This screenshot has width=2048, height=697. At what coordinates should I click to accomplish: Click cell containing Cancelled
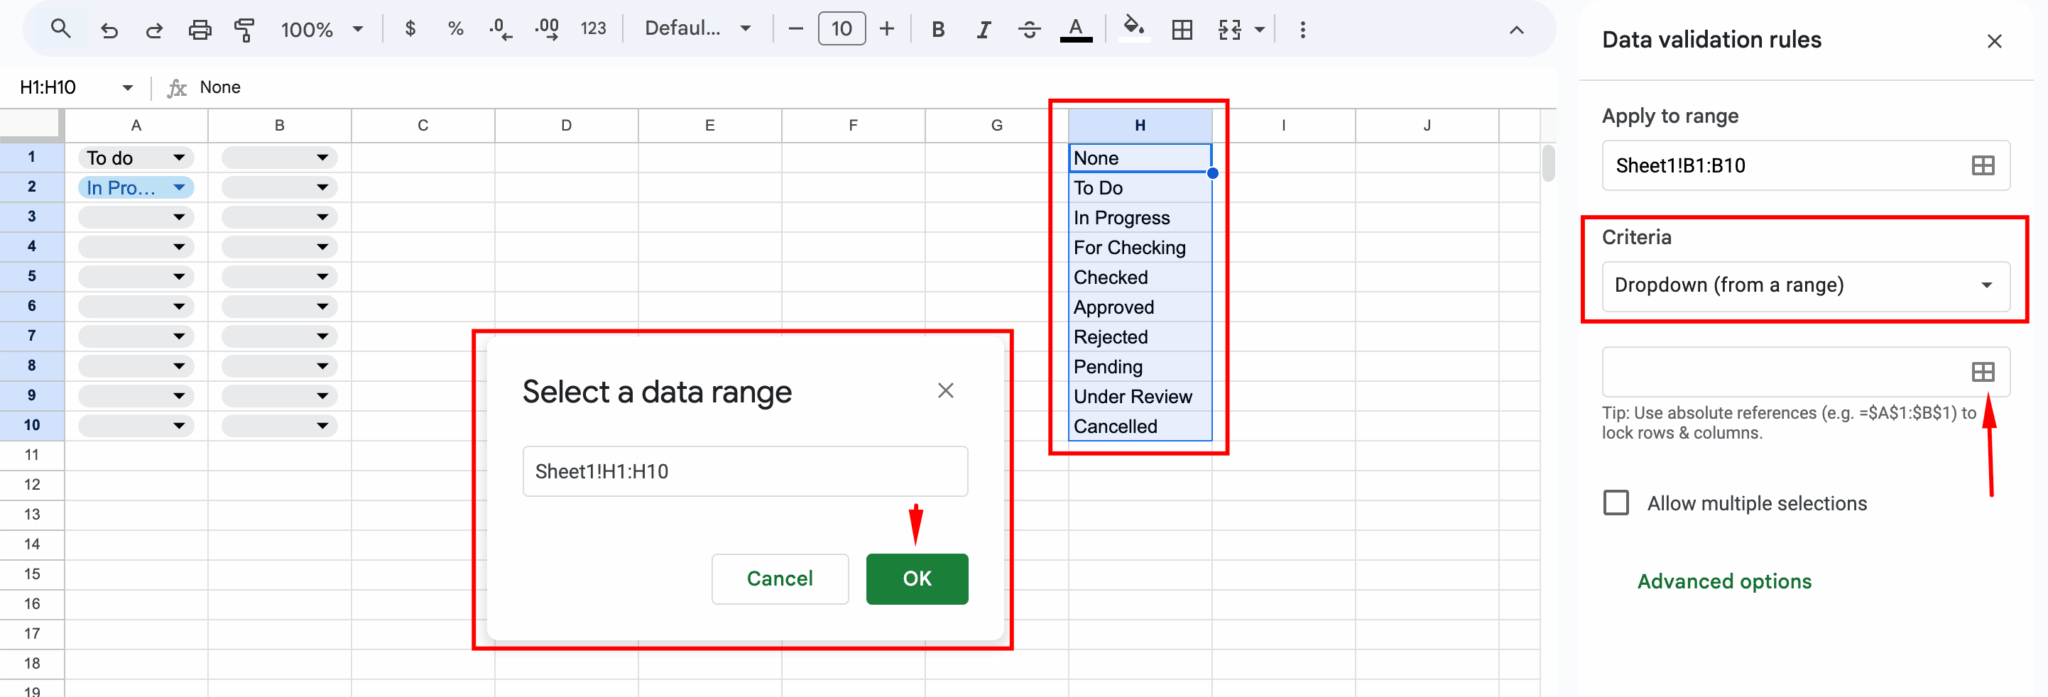pos(1140,426)
